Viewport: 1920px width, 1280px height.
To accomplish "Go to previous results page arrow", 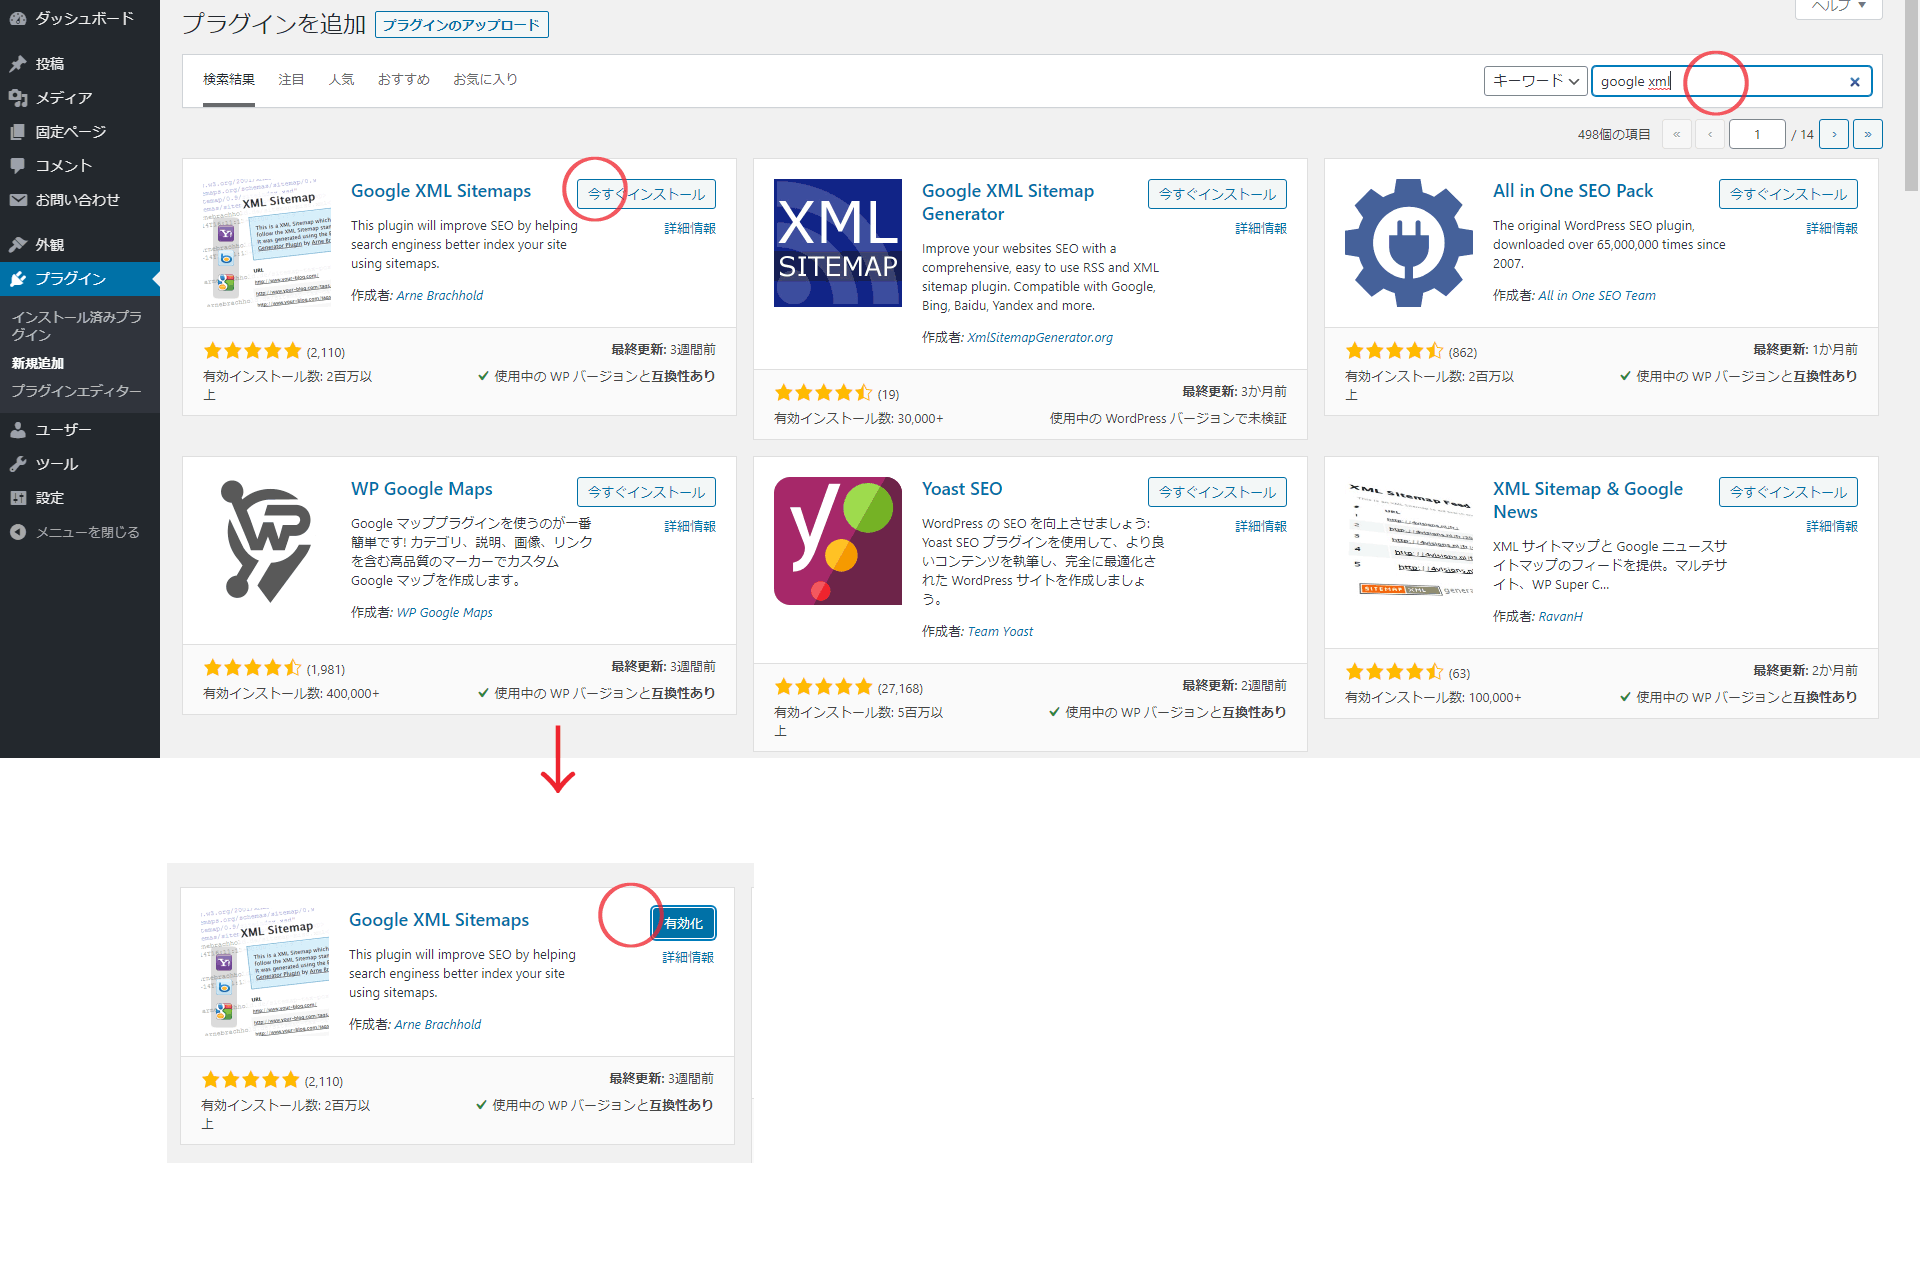I will coord(1710,134).
